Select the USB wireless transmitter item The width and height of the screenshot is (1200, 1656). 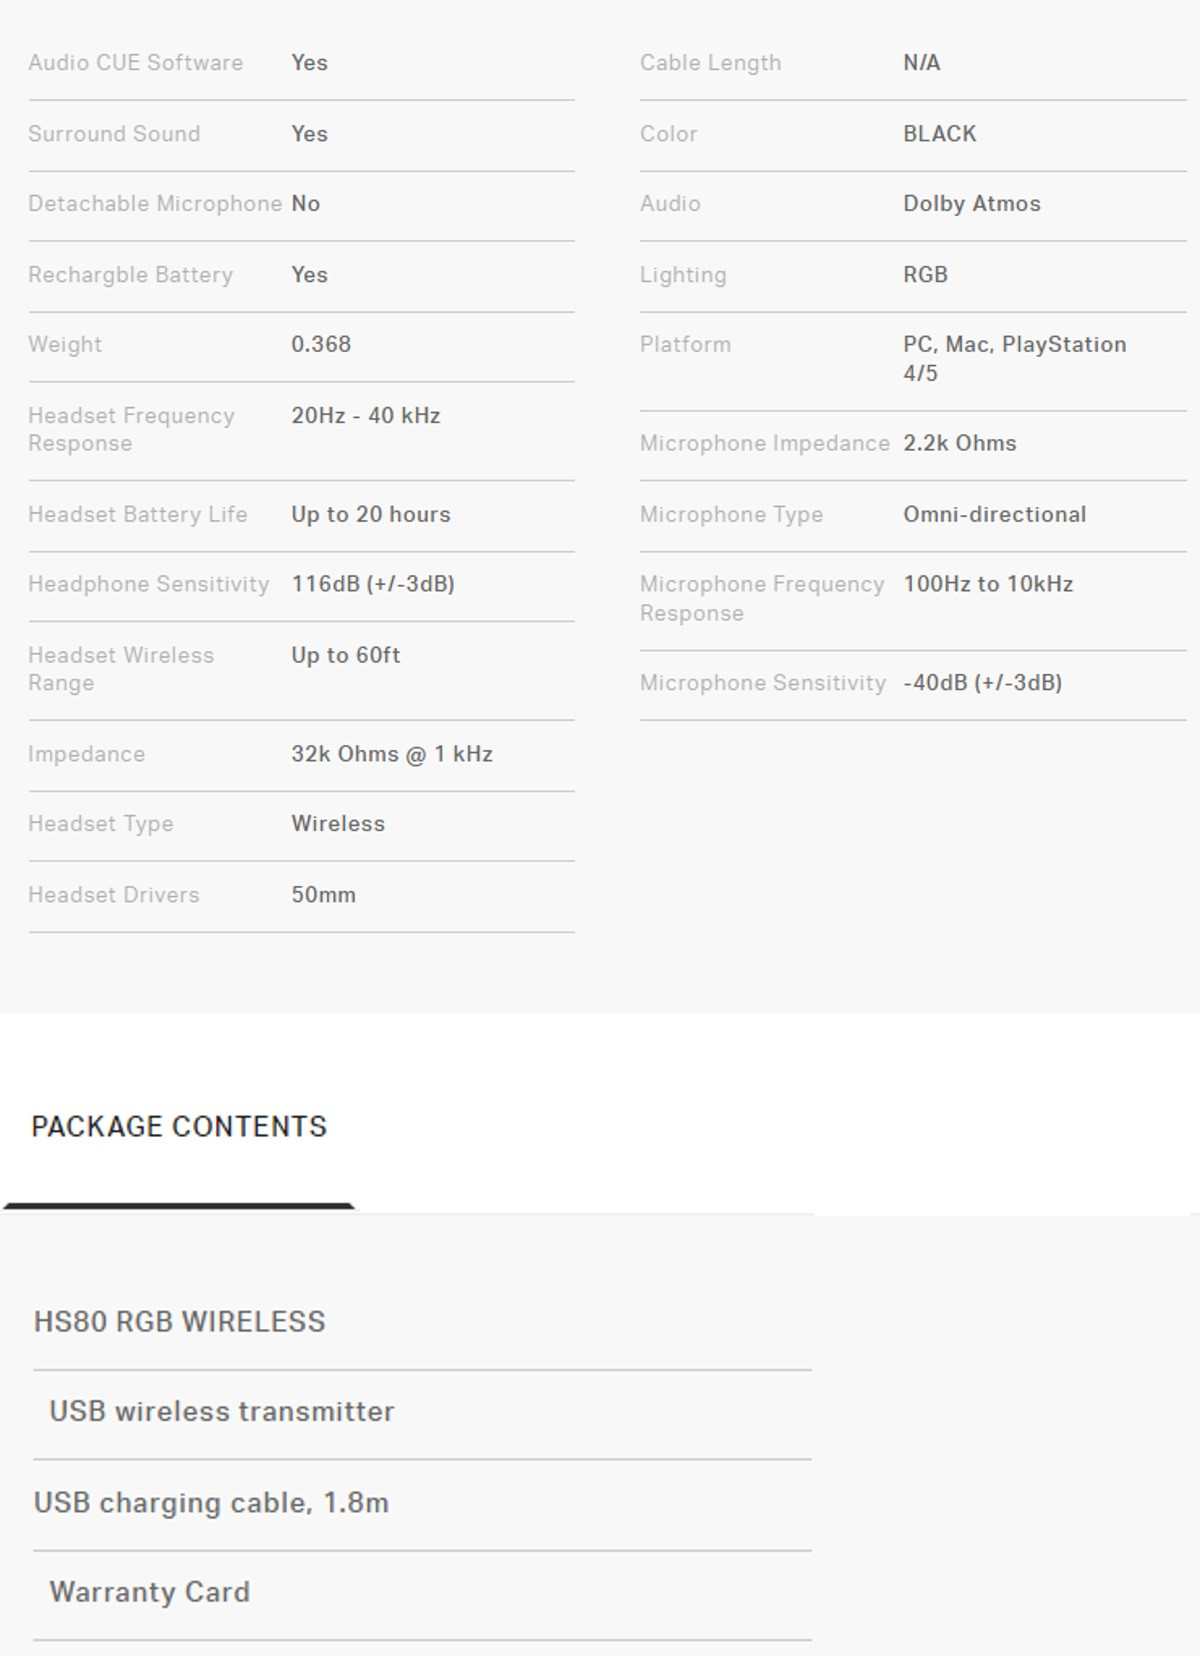(x=222, y=1412)
